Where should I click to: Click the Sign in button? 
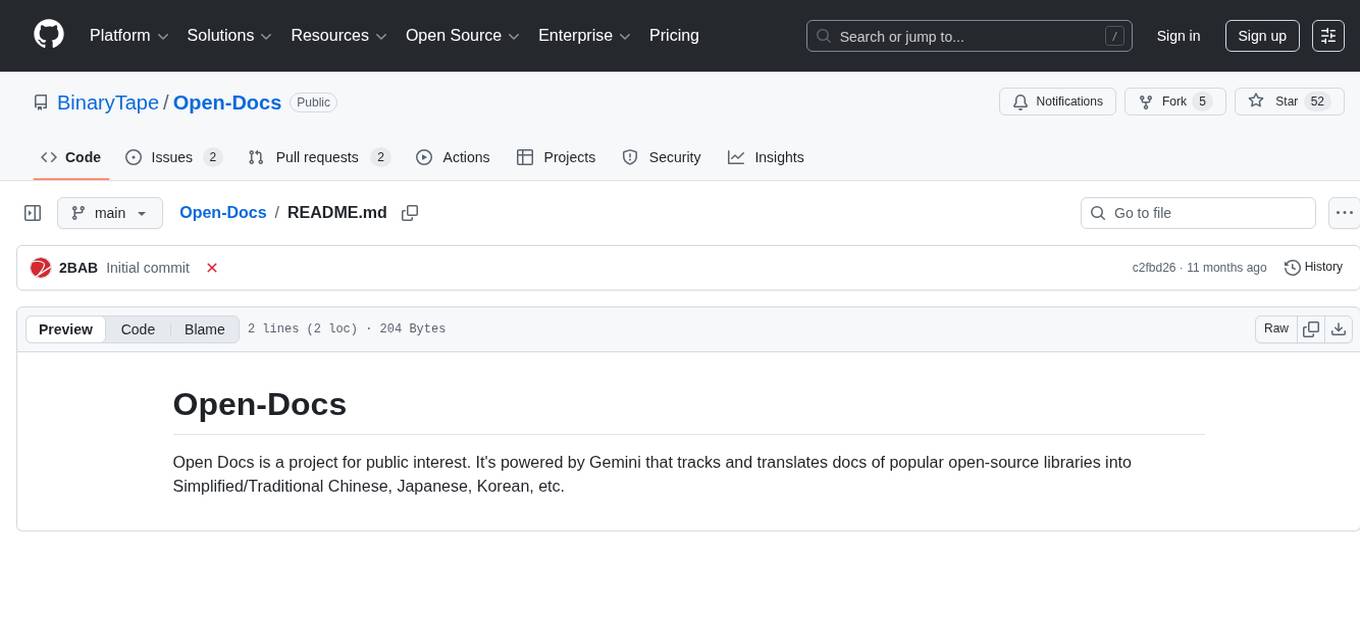[1178, 36]
